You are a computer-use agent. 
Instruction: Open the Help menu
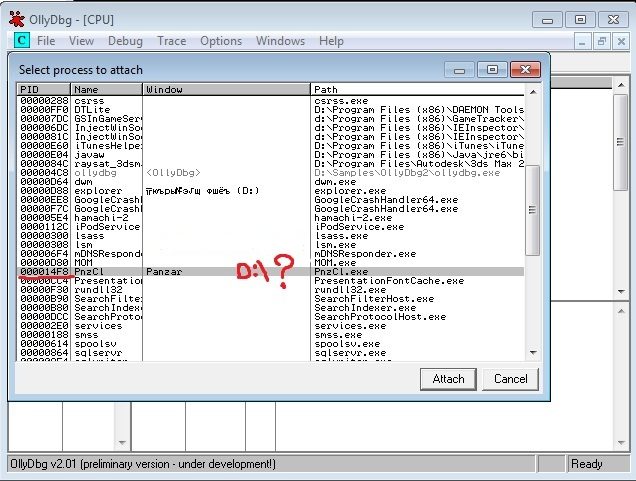331,41
